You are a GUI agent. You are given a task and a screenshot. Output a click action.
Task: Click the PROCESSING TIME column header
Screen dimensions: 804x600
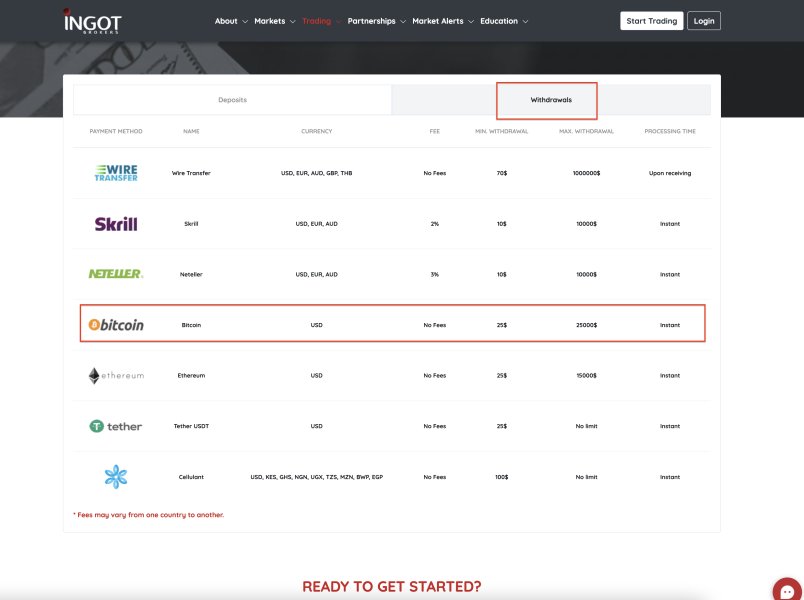coord(670,131)
